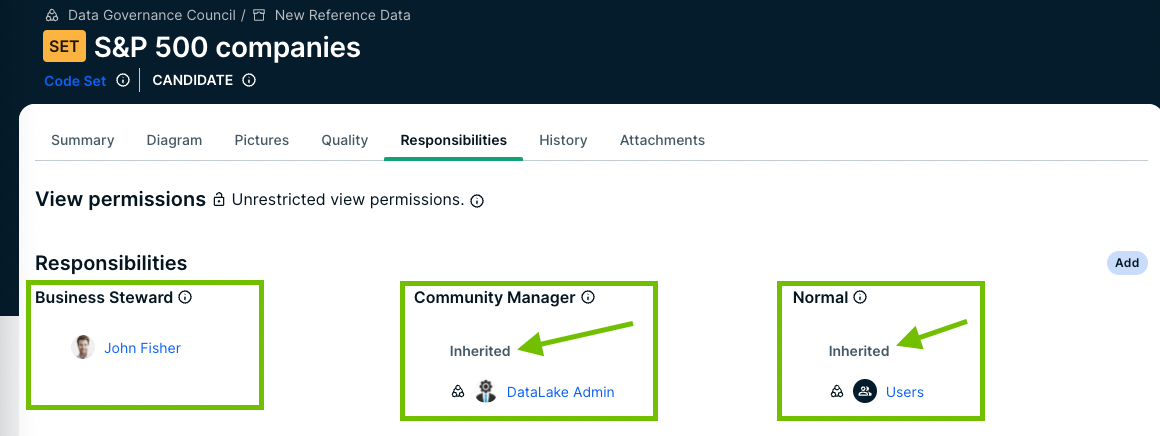Click info icon next to Business Steward
Viewport: 1160px width, 436px height.
pyautogui.click(x=185, y=297)
